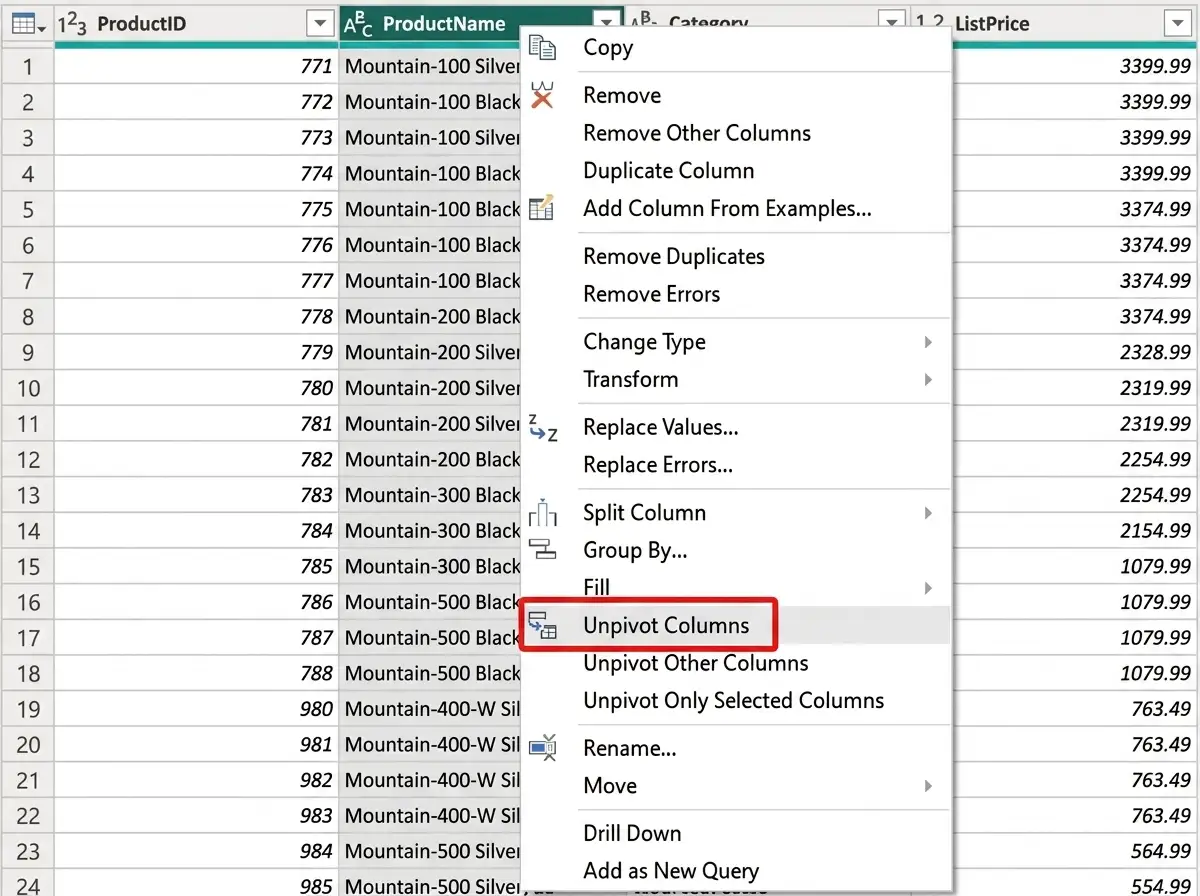Click ListPrice cell 564.99
Screen dimensions: 1200x896
pyautogui.click(x=1073, y=851)
